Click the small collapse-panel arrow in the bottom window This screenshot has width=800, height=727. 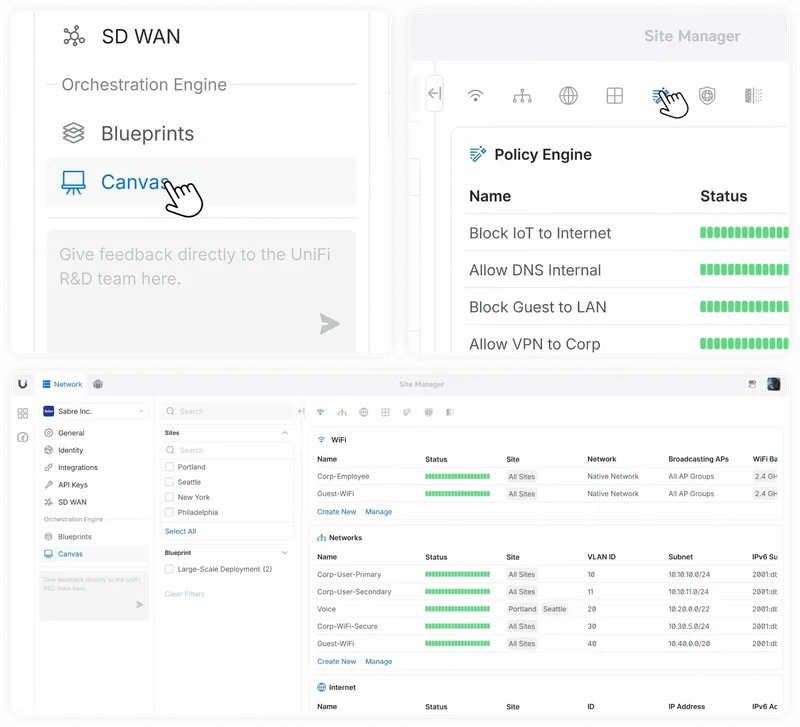tap(301, 411)
